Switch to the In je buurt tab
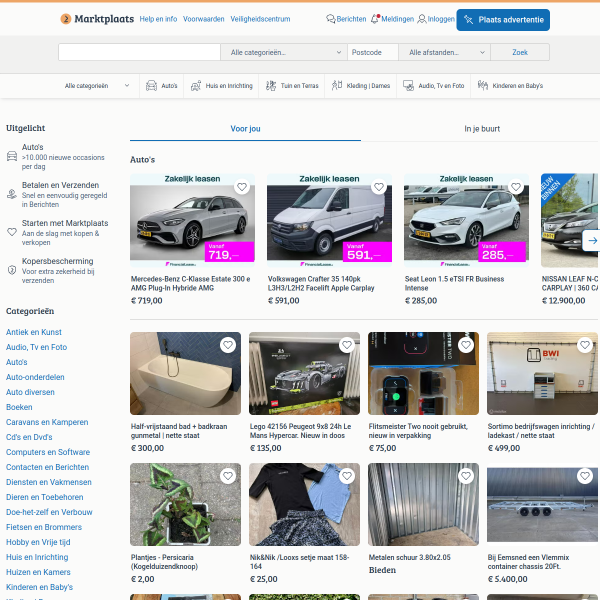 482,129
